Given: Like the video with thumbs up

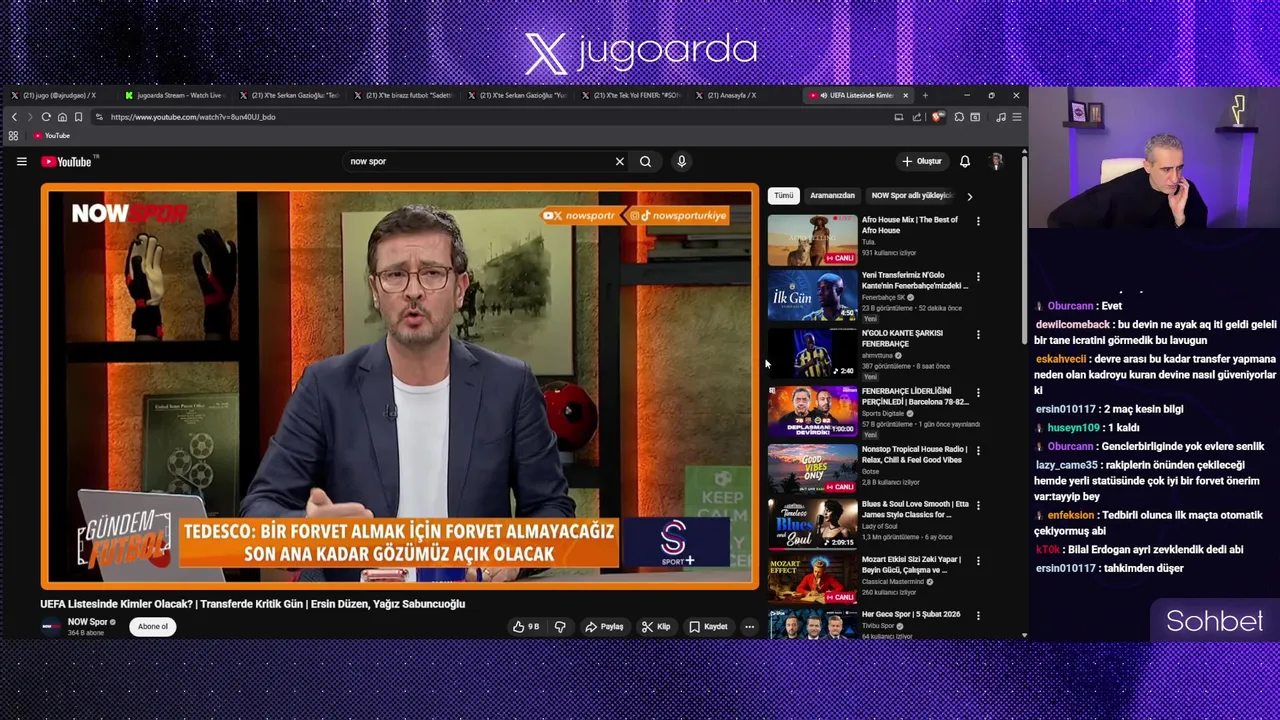Looking at the screenshot, I should pyautogui.click(x=526, y=626).
